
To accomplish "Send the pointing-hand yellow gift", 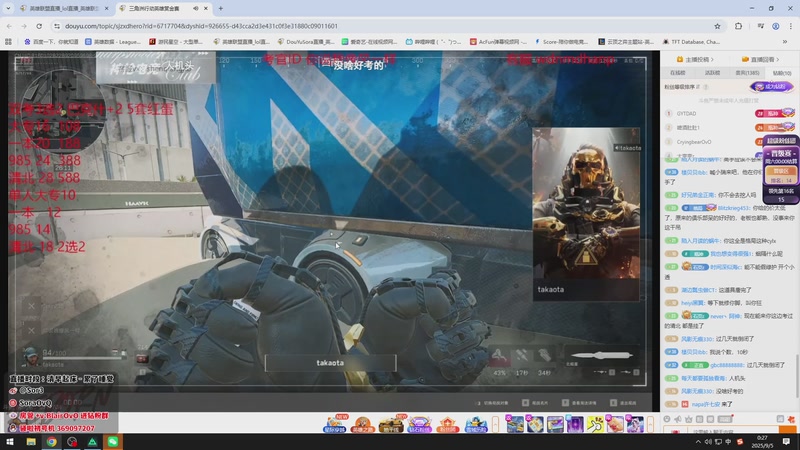I will click(x=595, y=424).
